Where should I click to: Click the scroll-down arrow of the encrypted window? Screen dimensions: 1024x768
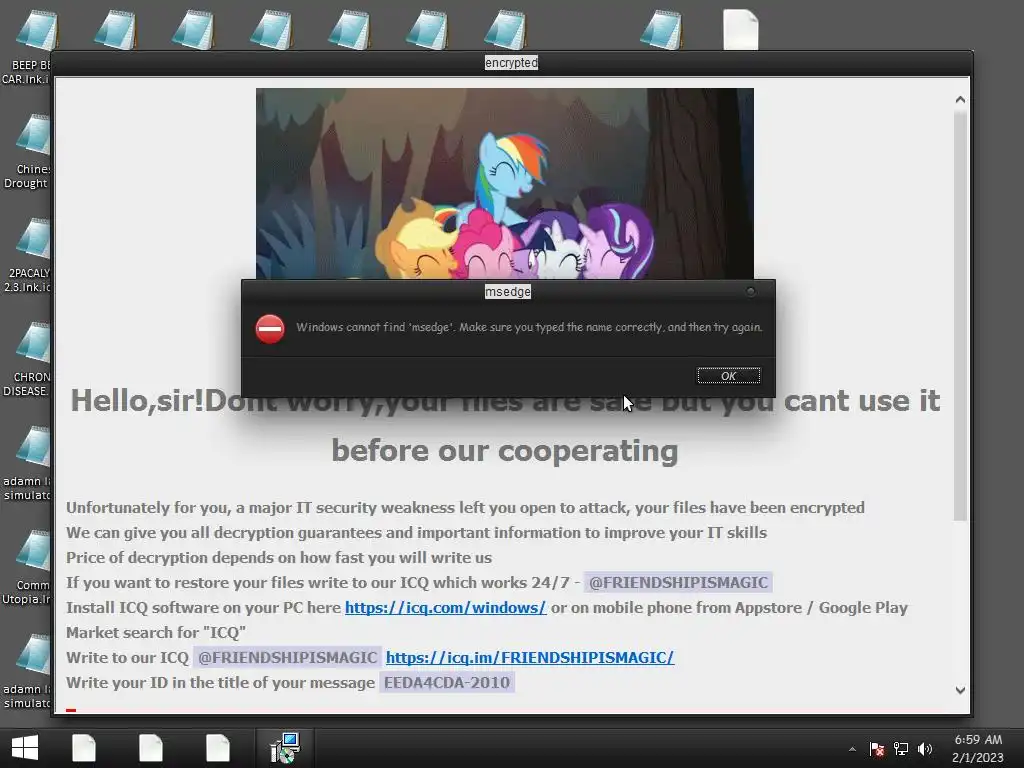tap(960, 690)
